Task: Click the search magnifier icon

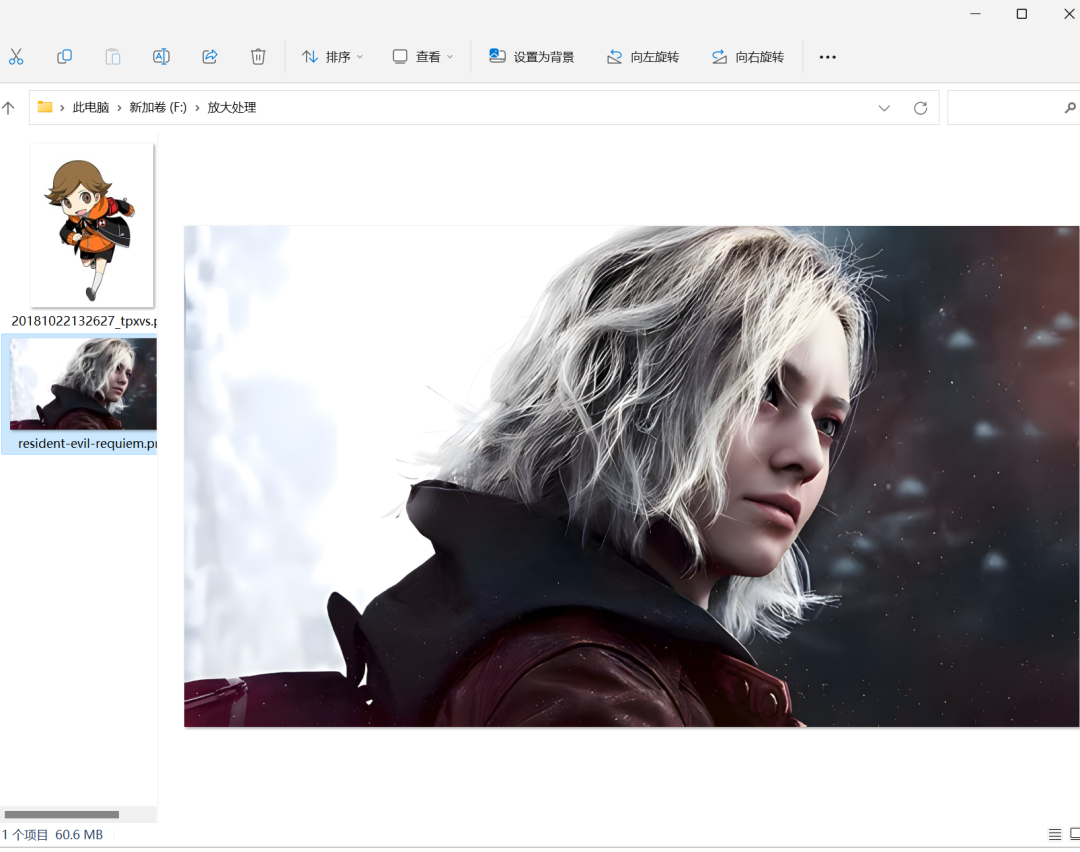Action: click(x=1070, y=107)
